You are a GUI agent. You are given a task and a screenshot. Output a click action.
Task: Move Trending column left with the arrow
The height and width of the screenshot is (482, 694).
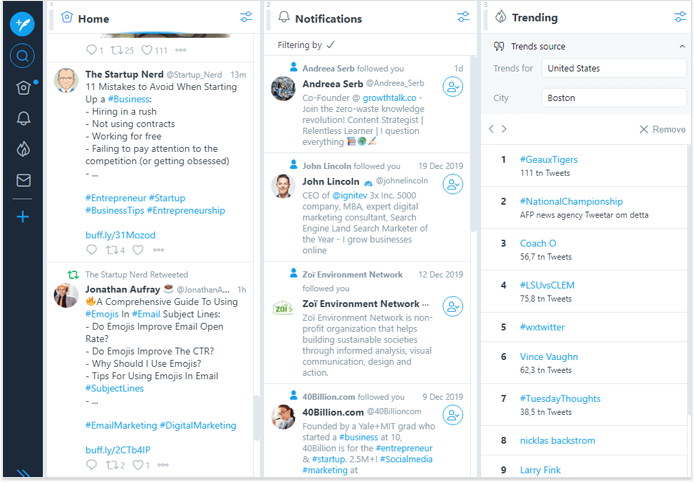pos(491,129)
